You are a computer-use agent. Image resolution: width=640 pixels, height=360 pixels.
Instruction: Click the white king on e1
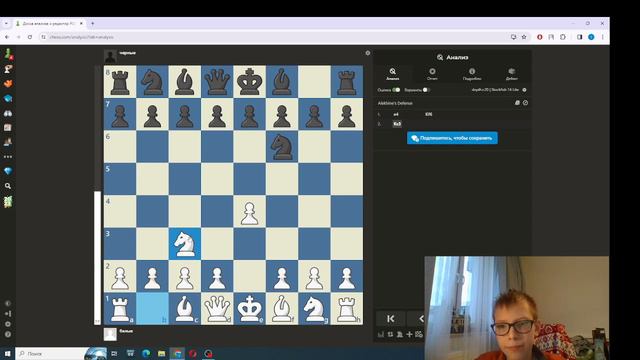coord(249,309)
